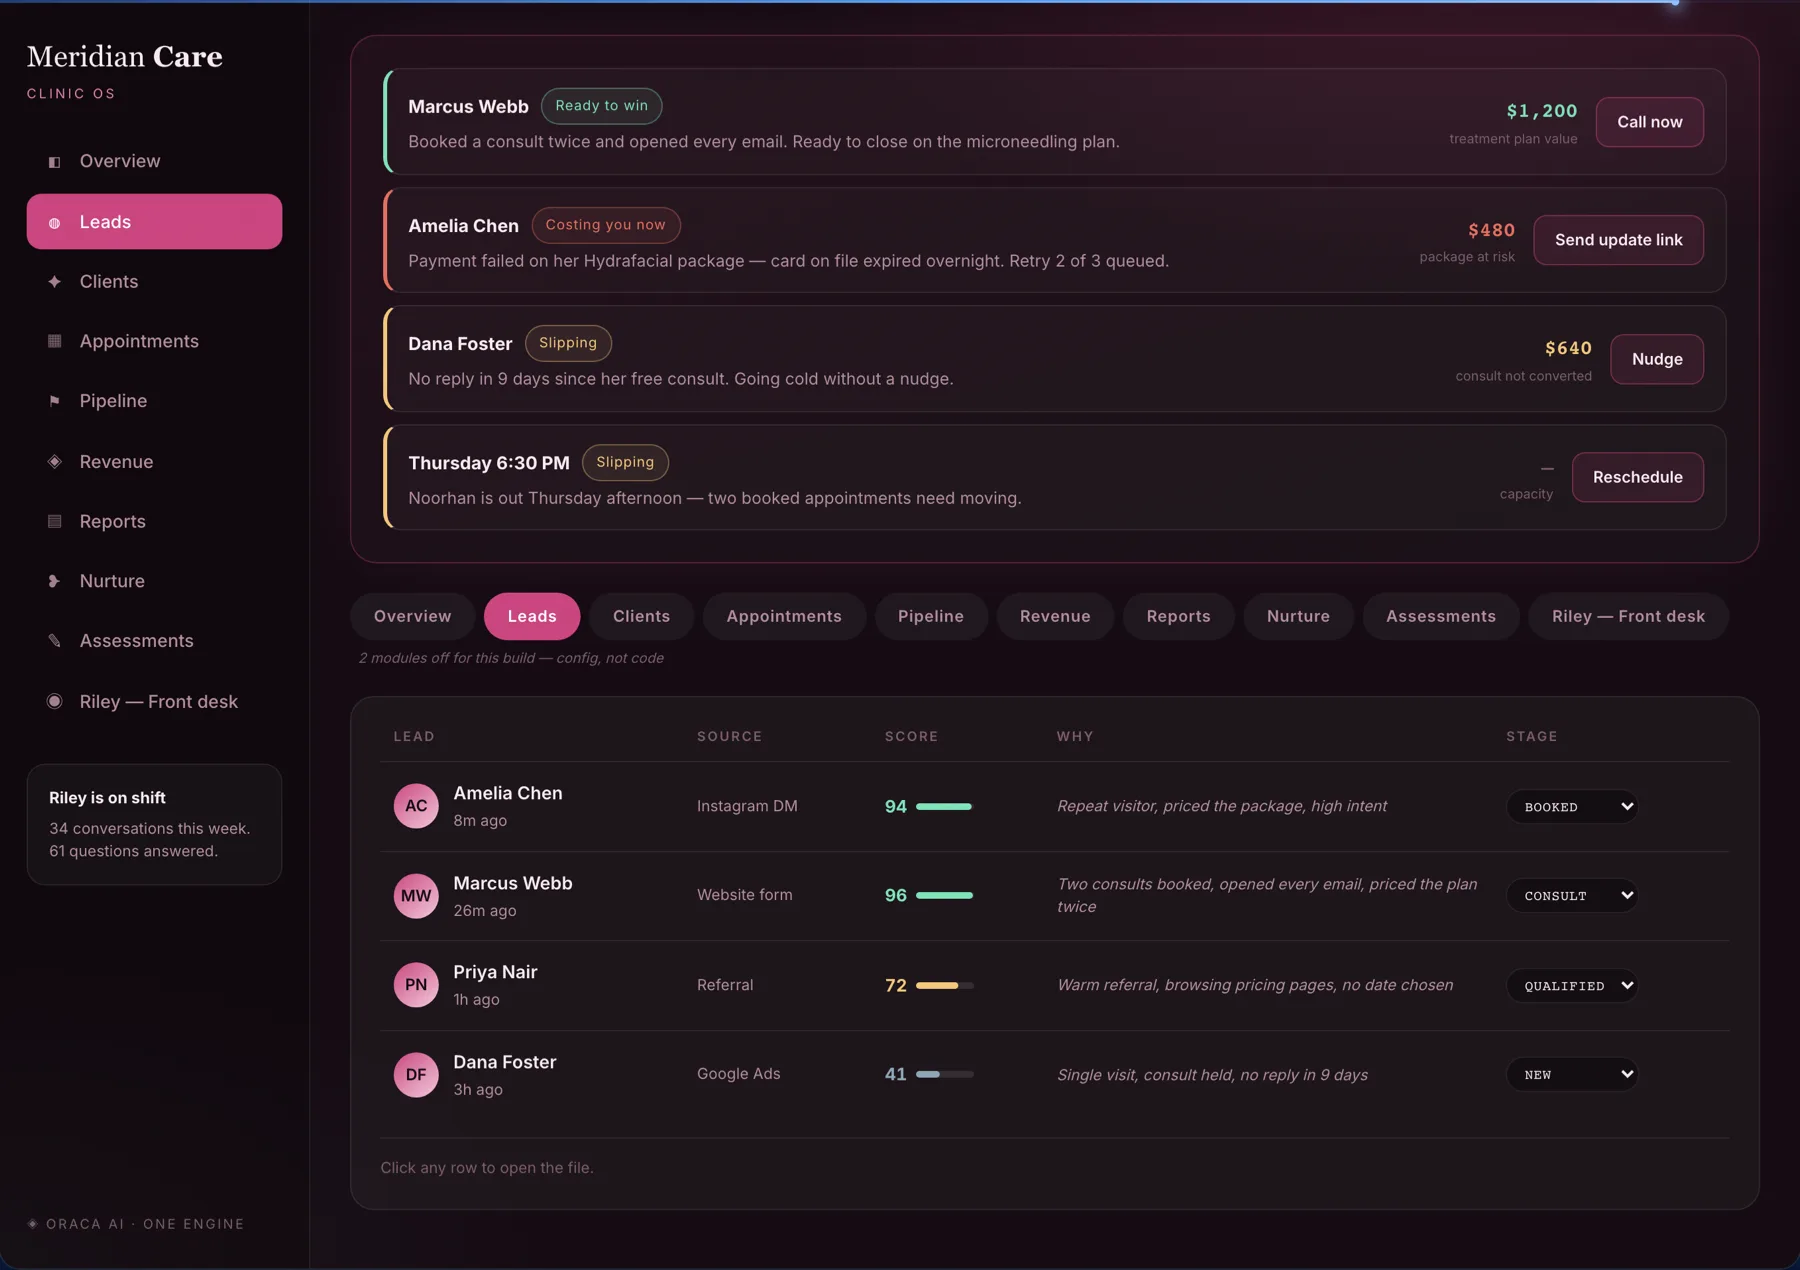Open the BOOKED stage dropdown for Amelia Chen
The height and width of the screenshot is (1270, 1800).
[x=1572, y=807]
